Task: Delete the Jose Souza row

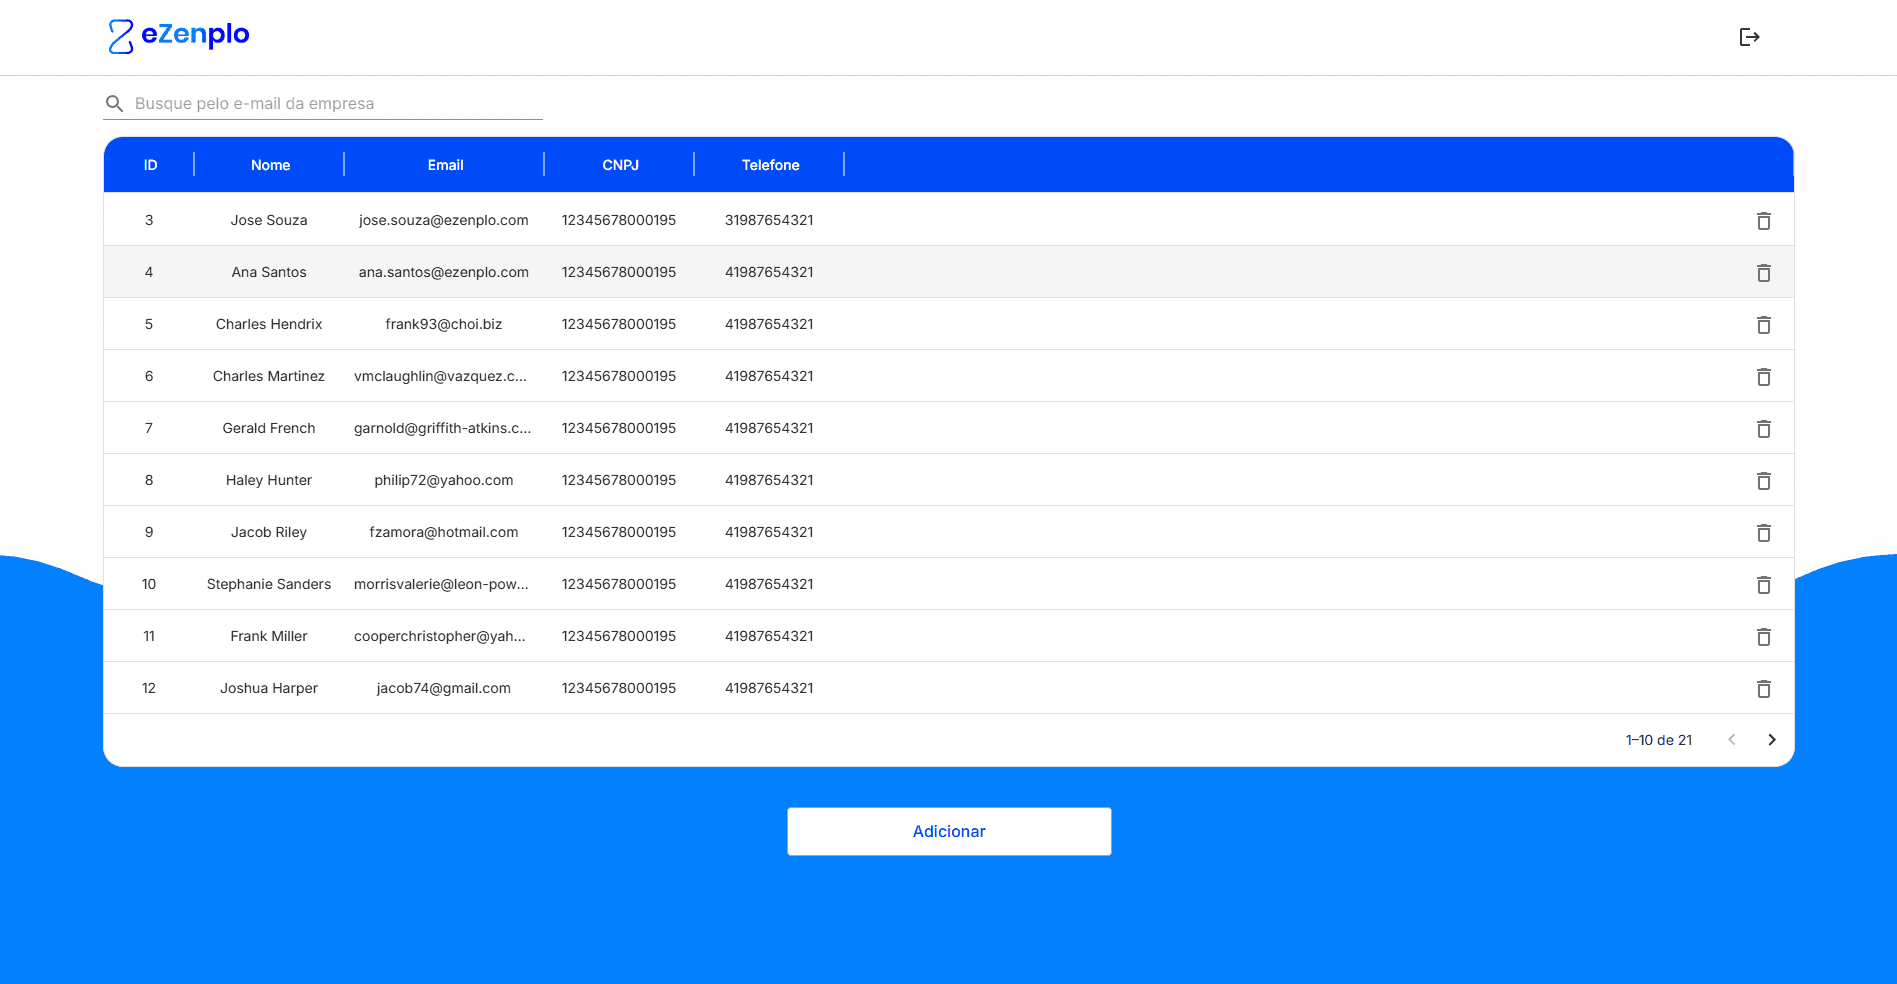Action: 1764,221
